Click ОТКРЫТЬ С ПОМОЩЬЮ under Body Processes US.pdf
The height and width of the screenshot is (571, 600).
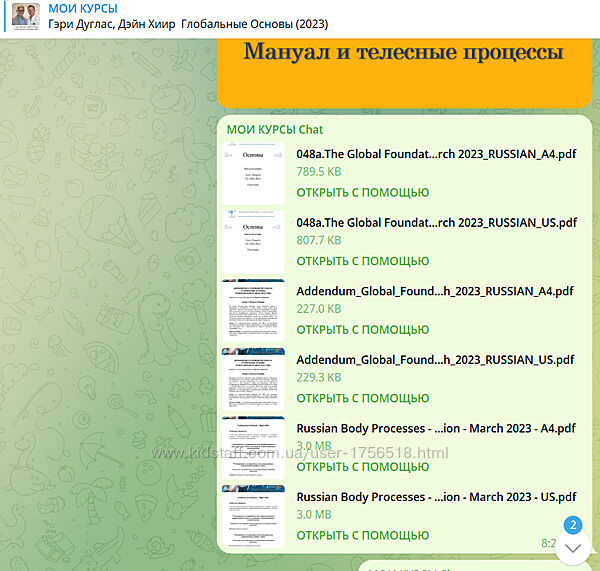(x=362, y=535)
